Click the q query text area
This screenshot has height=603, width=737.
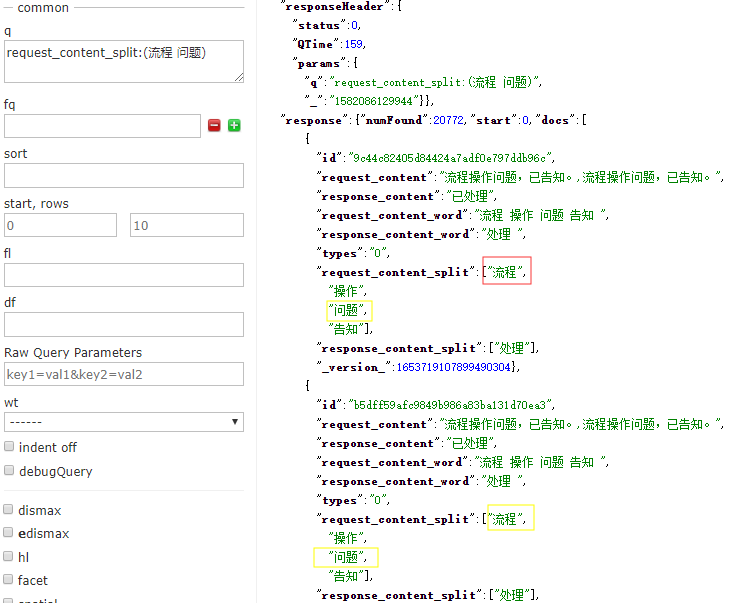click(x=124, y=62)
